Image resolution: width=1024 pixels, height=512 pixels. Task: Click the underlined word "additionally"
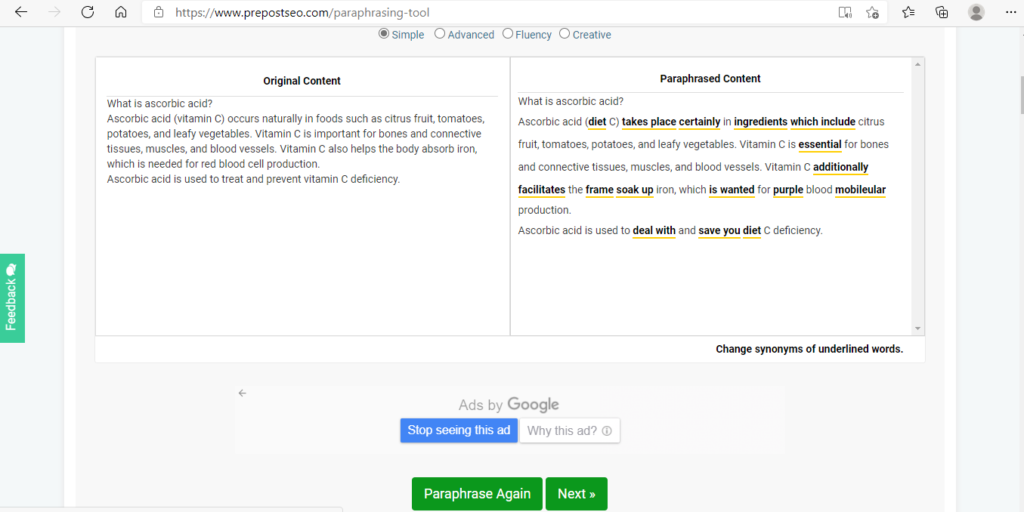[x=840, y=167]
